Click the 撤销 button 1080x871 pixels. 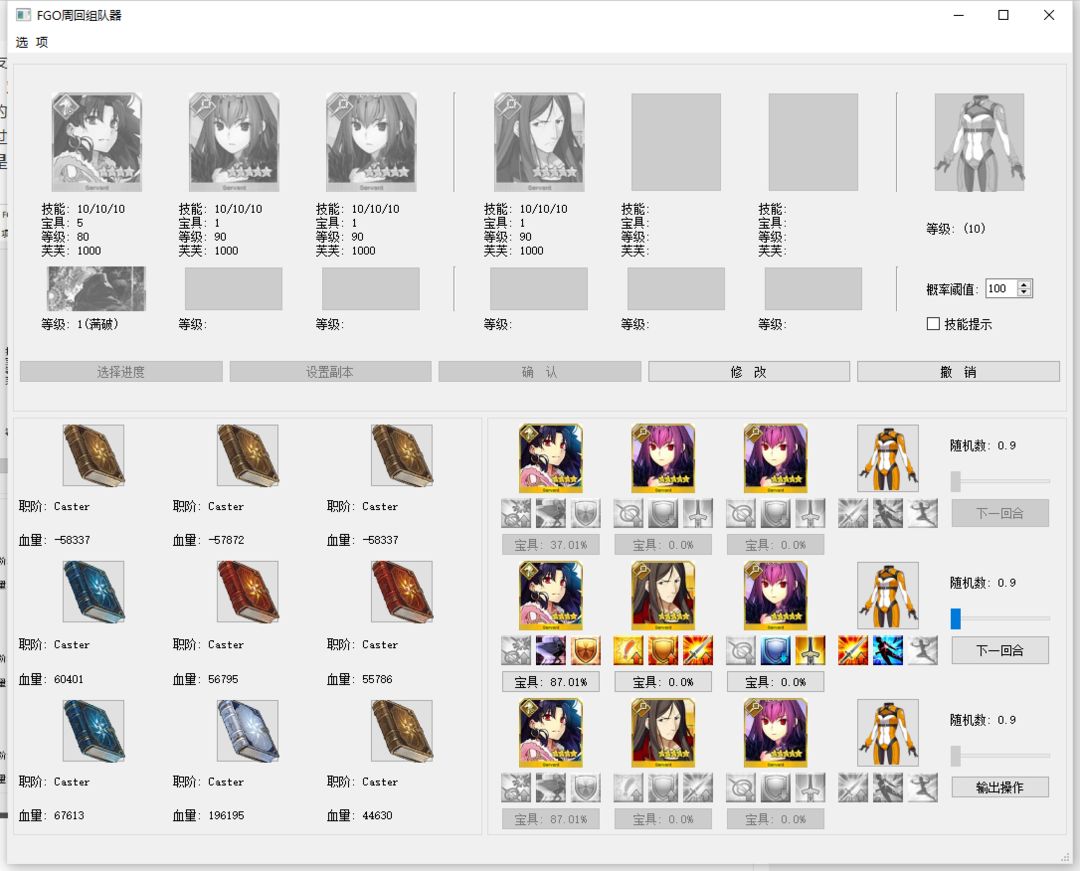click(x=958, y=372)
